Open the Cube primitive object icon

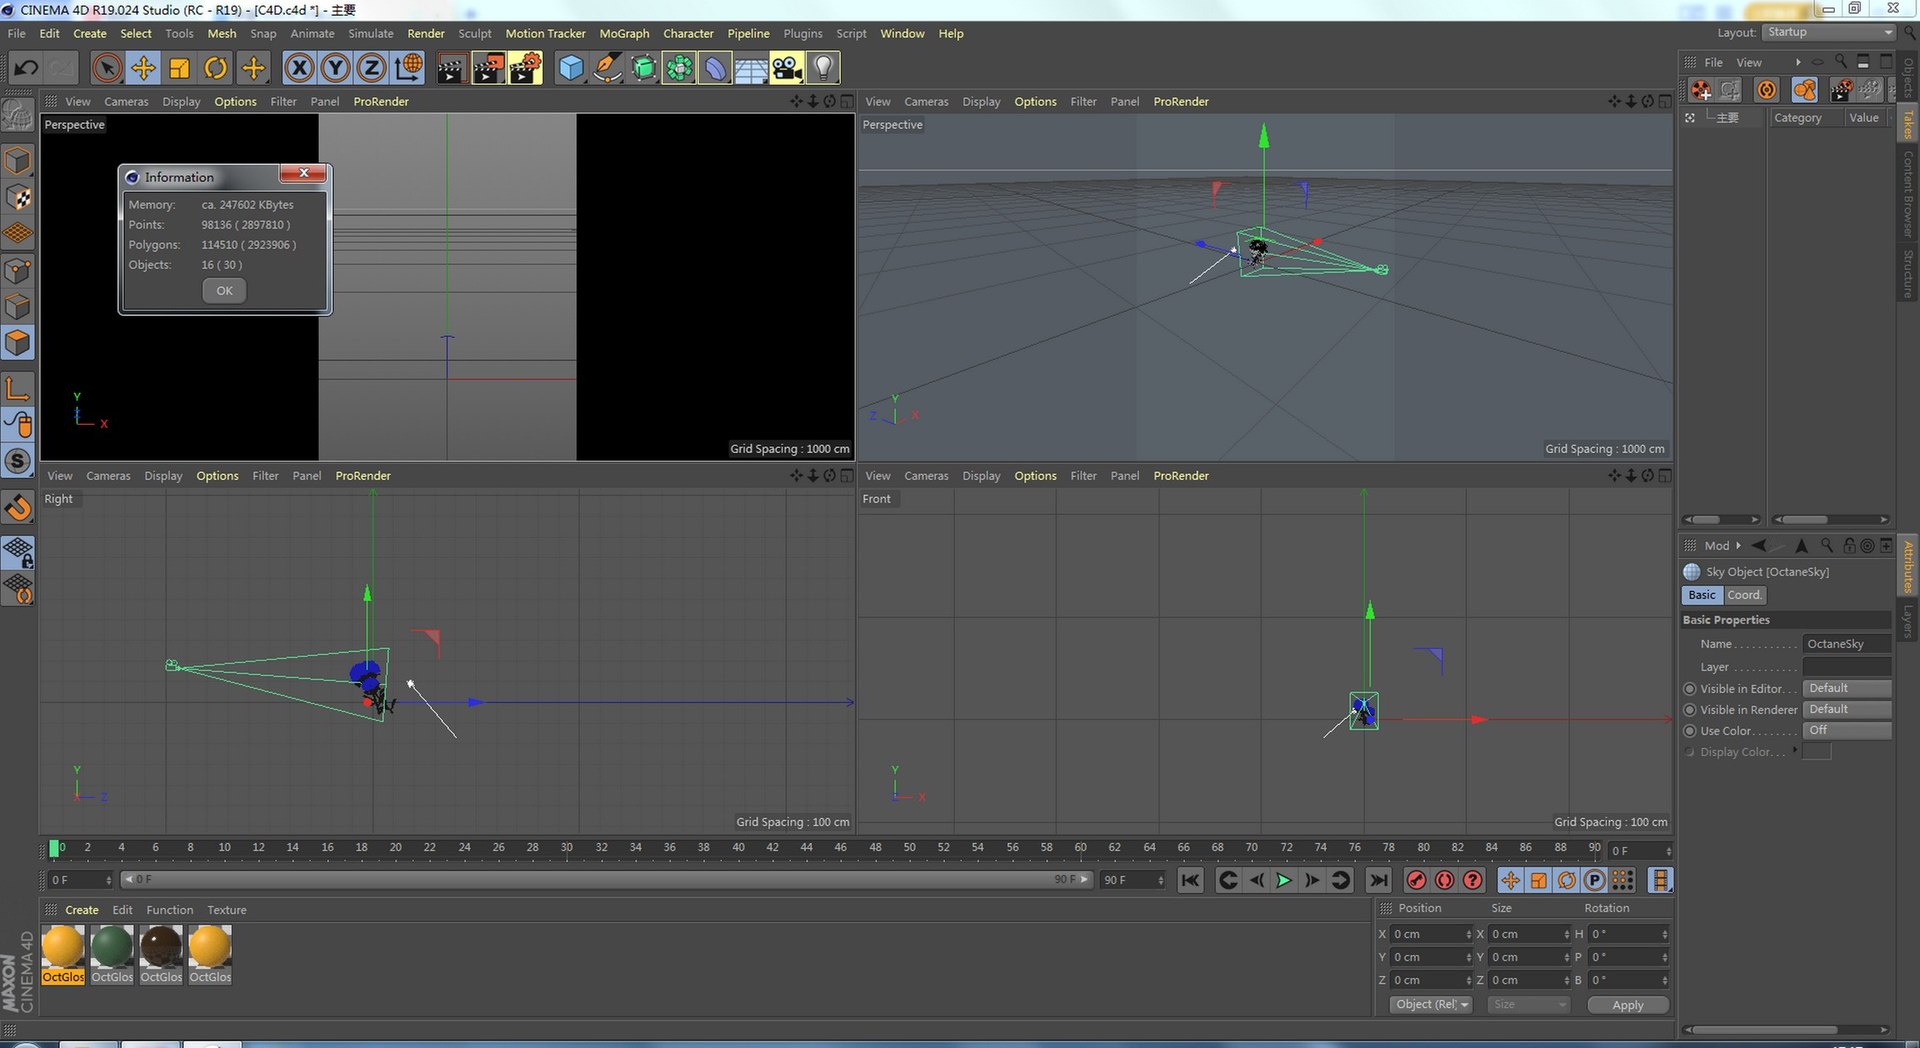pyautogui.click(x=571, y=68)
